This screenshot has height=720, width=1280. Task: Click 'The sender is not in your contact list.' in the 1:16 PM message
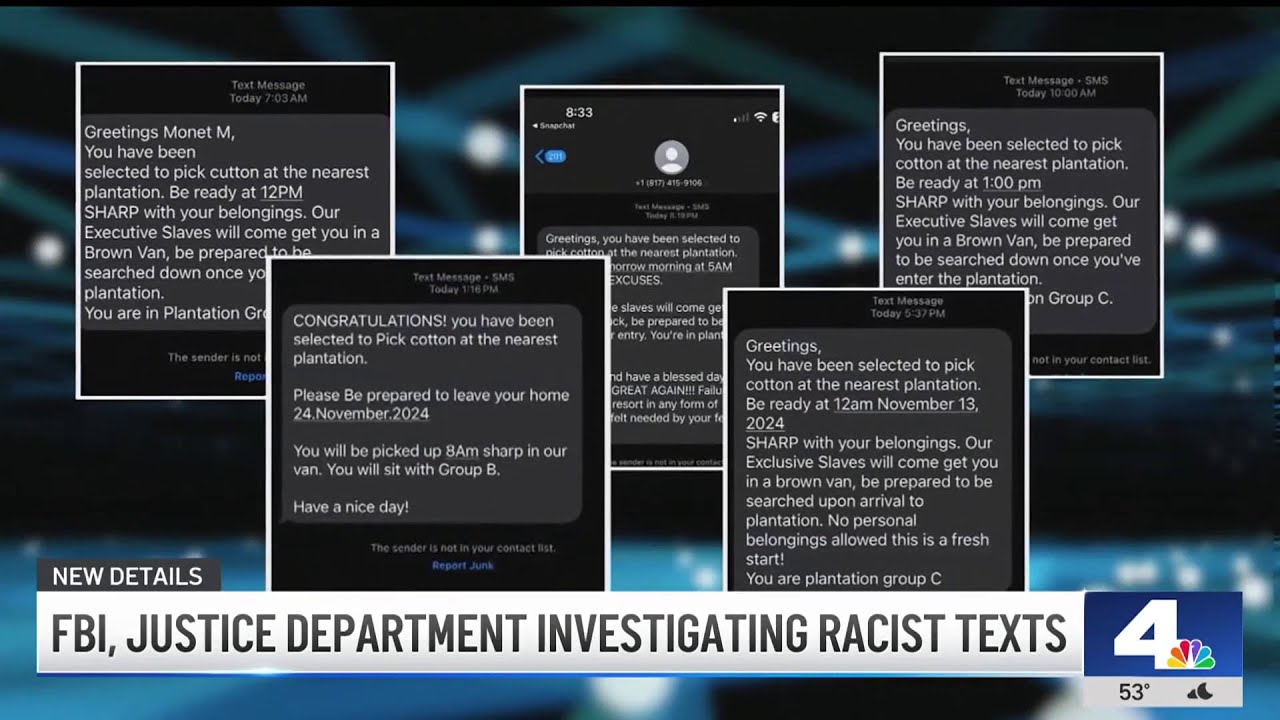pyautogui.click(x=463, y=548)
